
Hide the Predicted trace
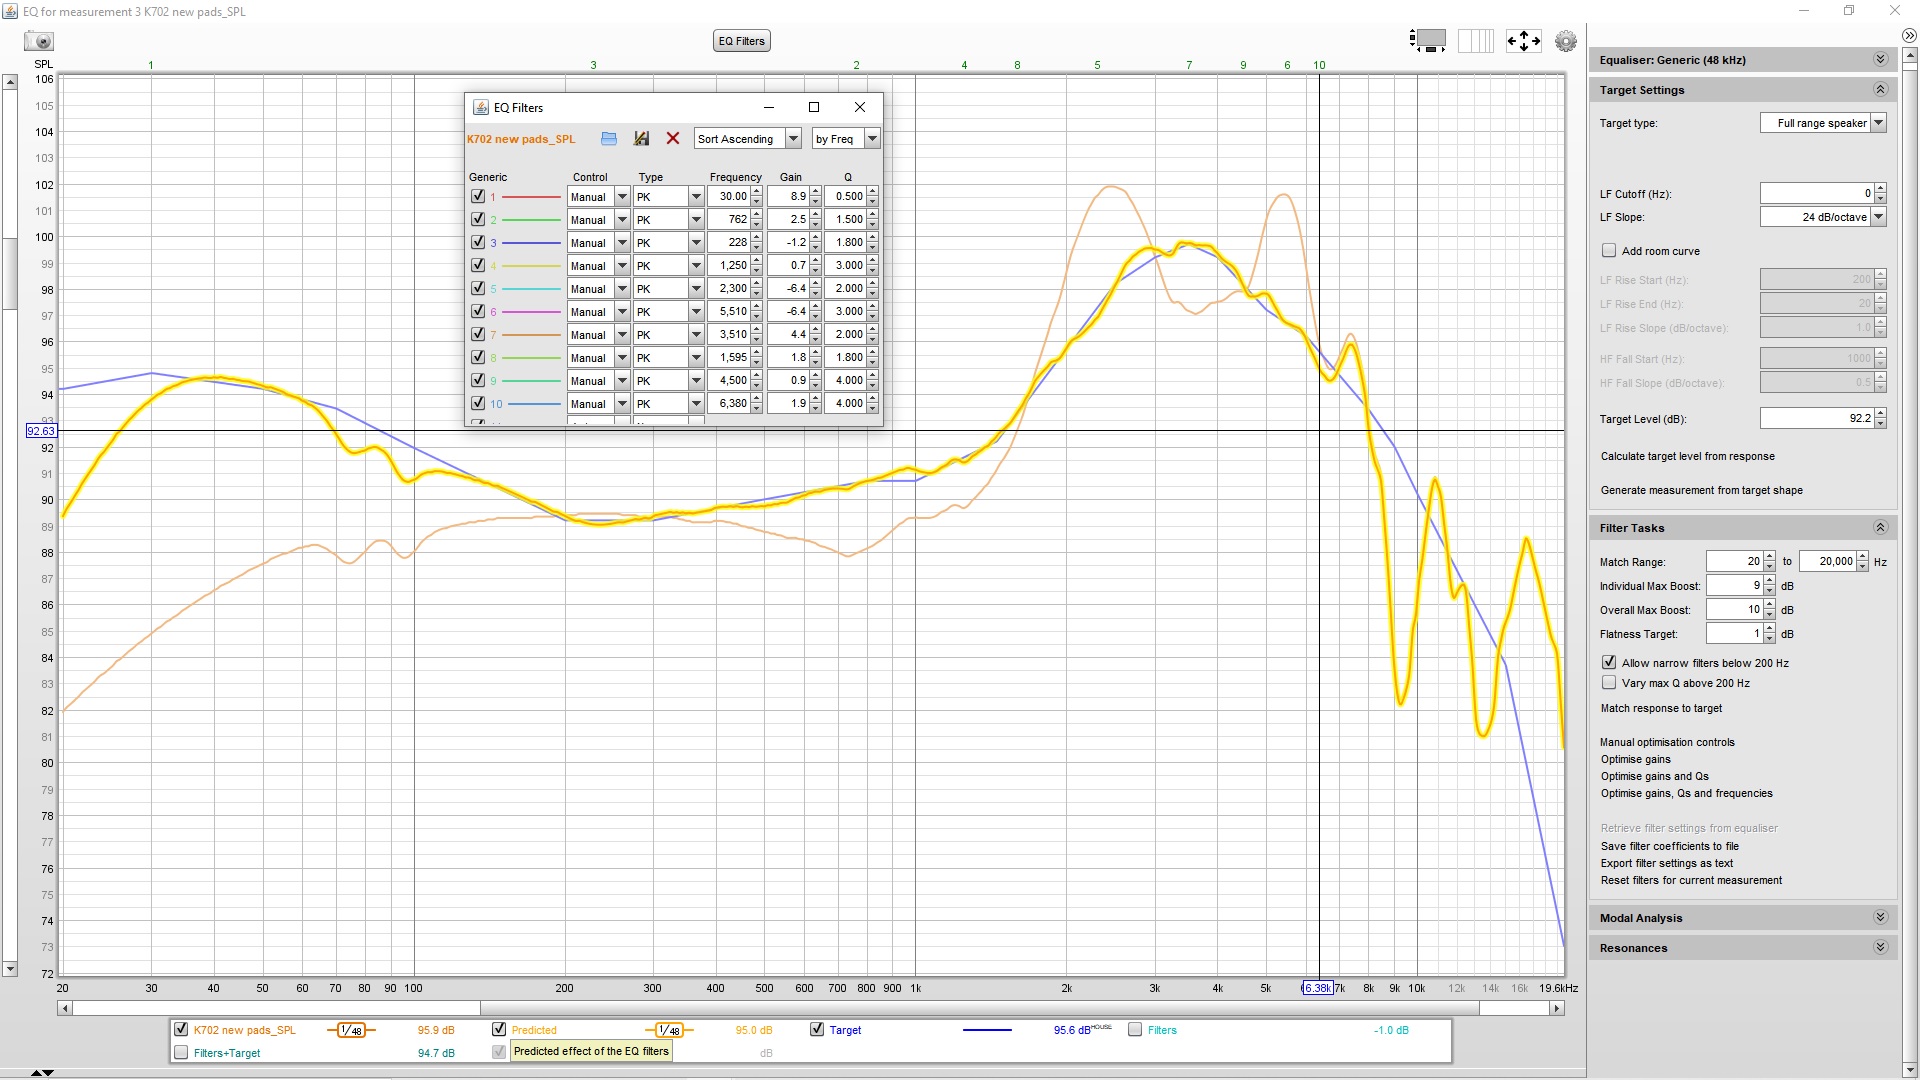click(x=499, y=1029)
